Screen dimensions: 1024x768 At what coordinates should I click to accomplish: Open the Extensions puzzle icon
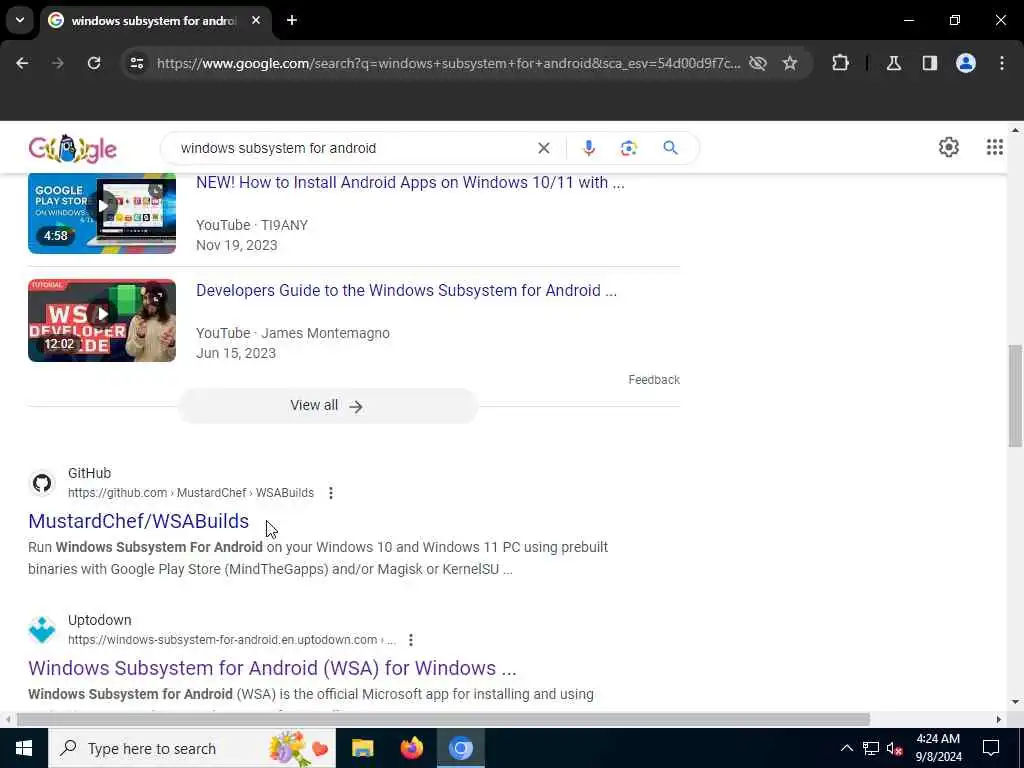840,63
